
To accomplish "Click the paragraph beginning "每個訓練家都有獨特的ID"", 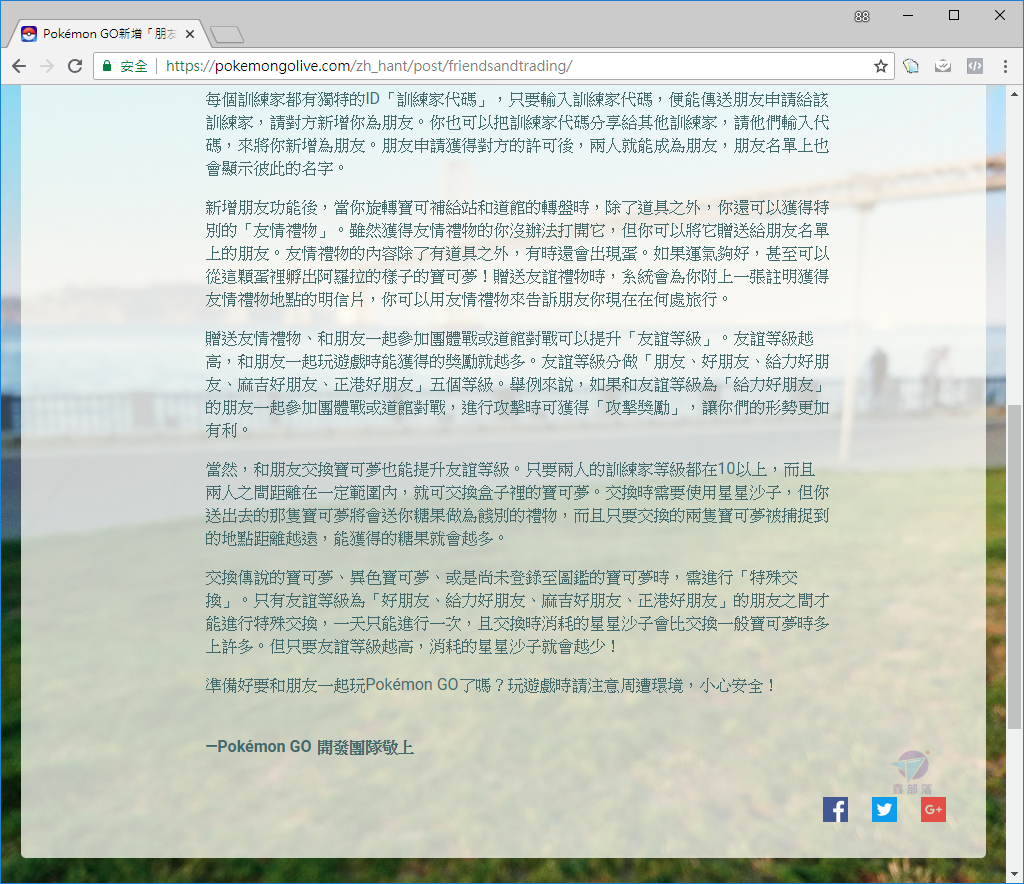I will tap(517, 134).
